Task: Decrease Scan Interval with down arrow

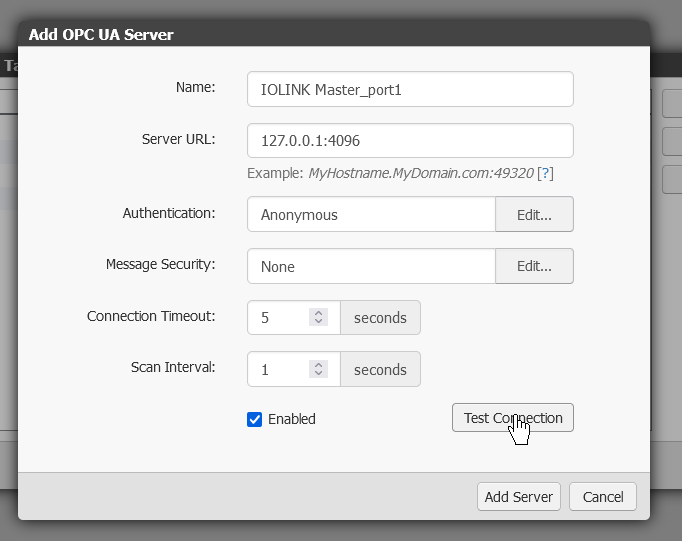Action: (x=318, y=373)
